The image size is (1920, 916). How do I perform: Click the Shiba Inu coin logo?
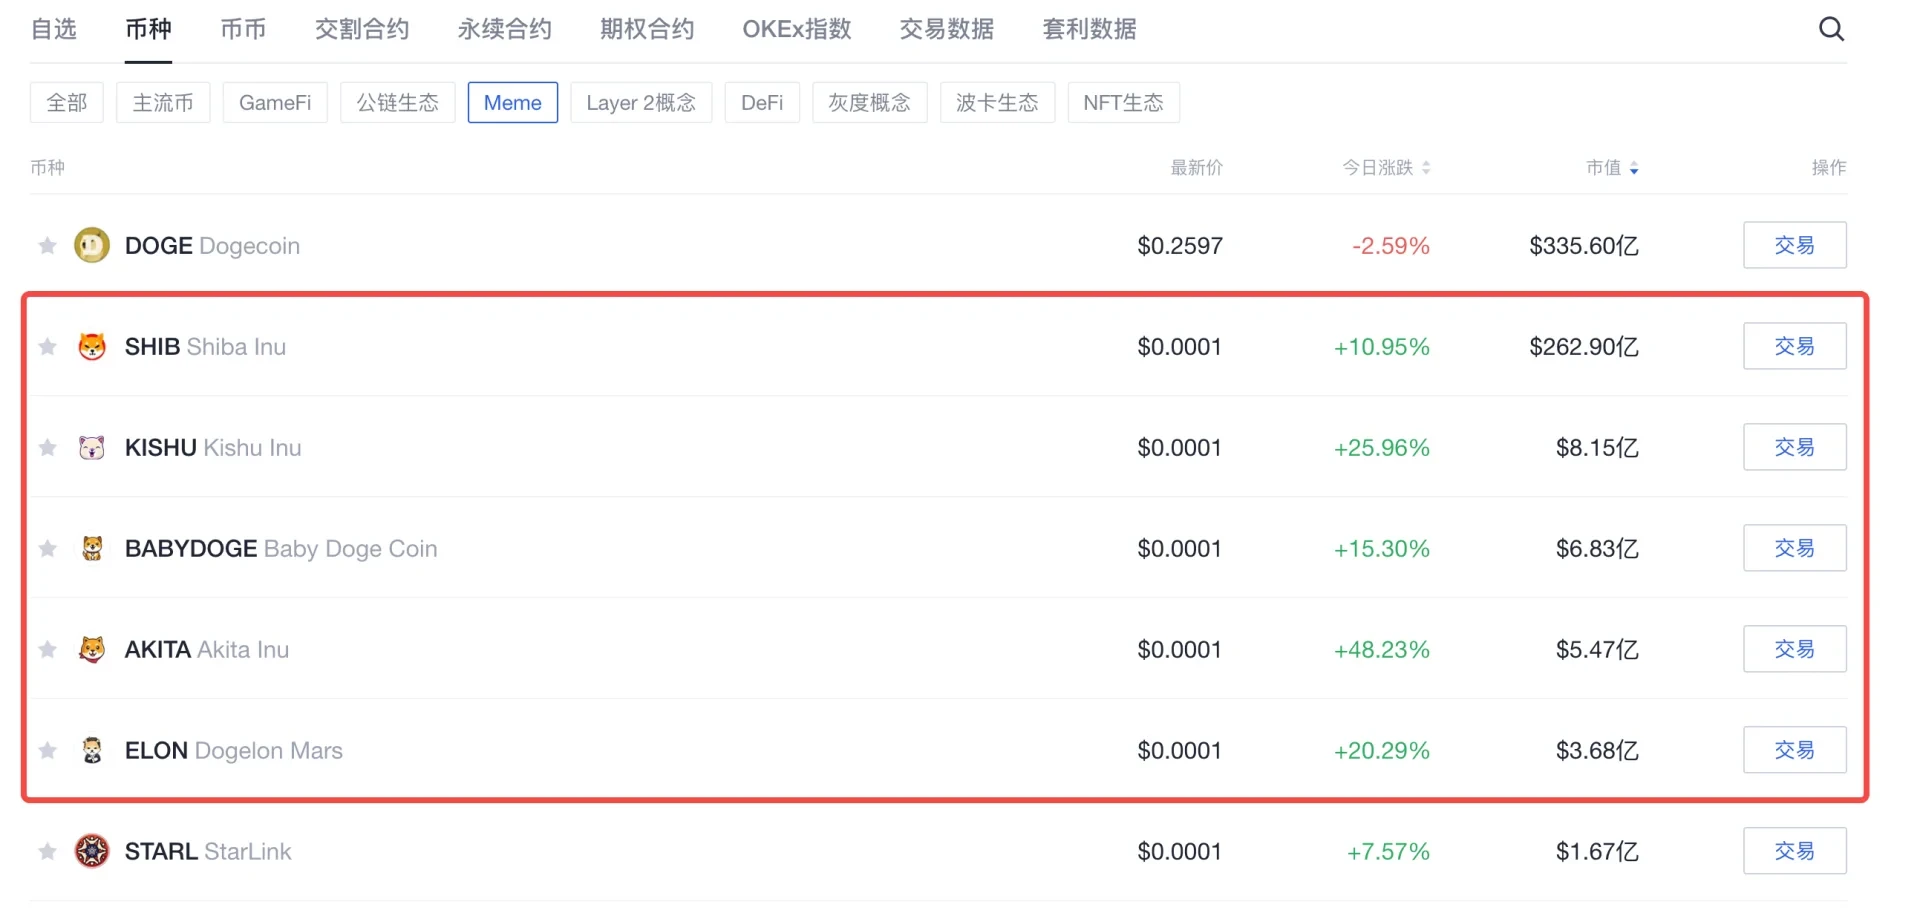[x=92, y=347]
